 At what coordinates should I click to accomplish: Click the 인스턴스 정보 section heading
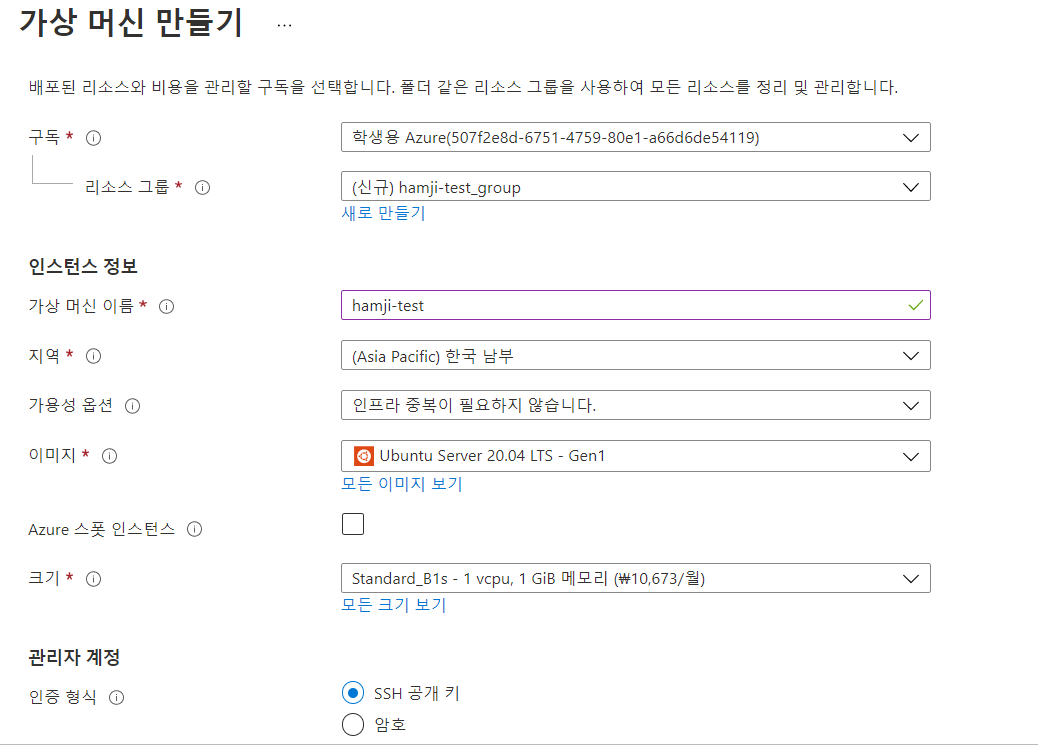point(83,267)
